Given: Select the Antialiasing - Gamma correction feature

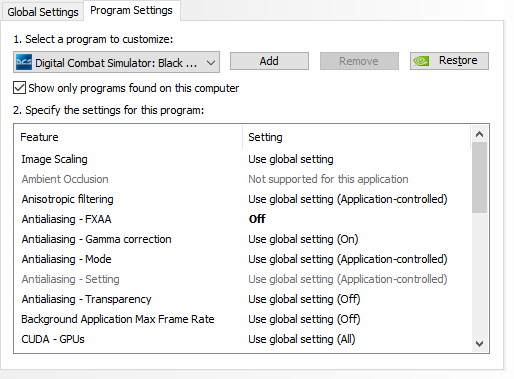Looking at the screenshot, I should click(x=96, y=239).
